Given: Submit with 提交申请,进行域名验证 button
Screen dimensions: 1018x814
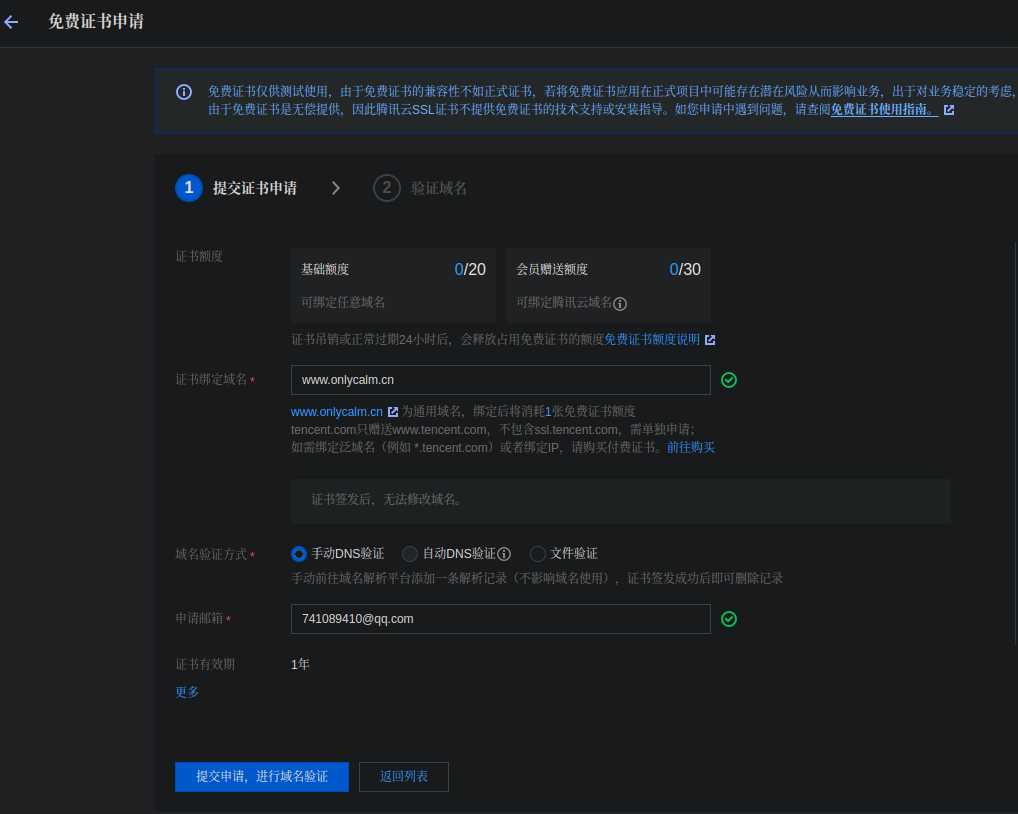Looking at the screenshot, I should coord(261,777).
